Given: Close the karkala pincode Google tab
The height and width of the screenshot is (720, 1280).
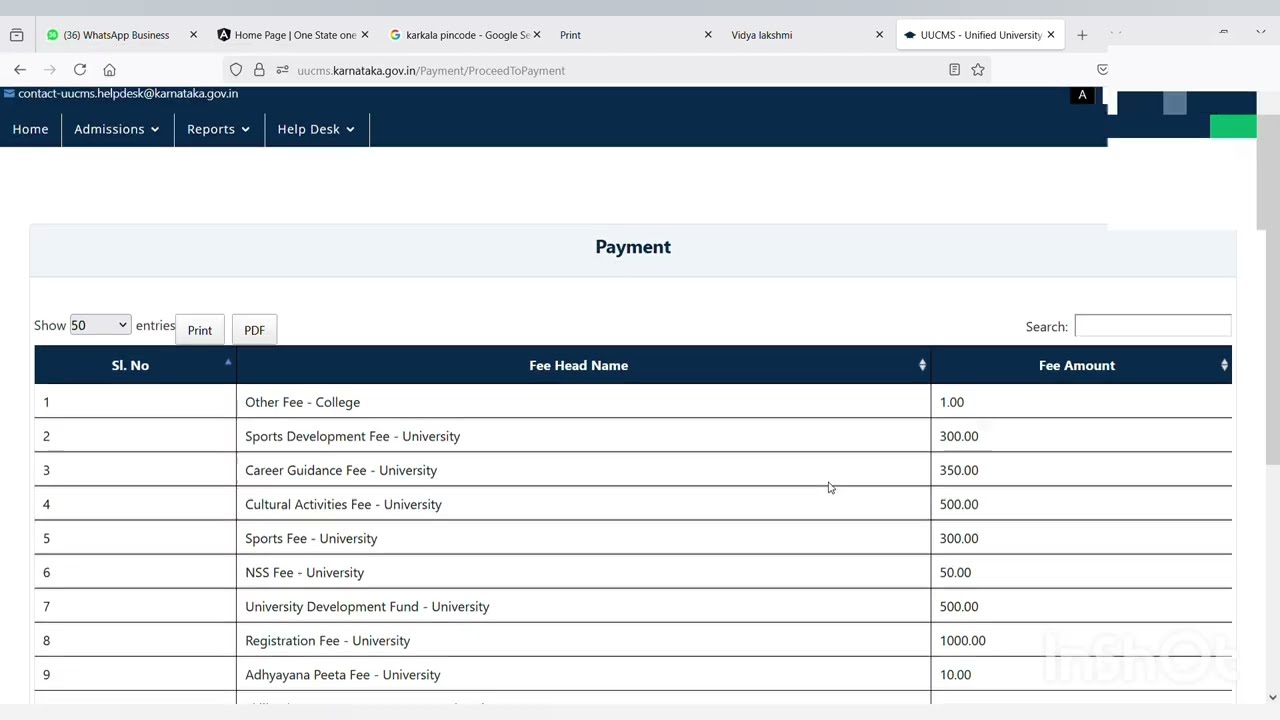Looking at the screenshot, I should pyautogui.click(x=537, y=35).
